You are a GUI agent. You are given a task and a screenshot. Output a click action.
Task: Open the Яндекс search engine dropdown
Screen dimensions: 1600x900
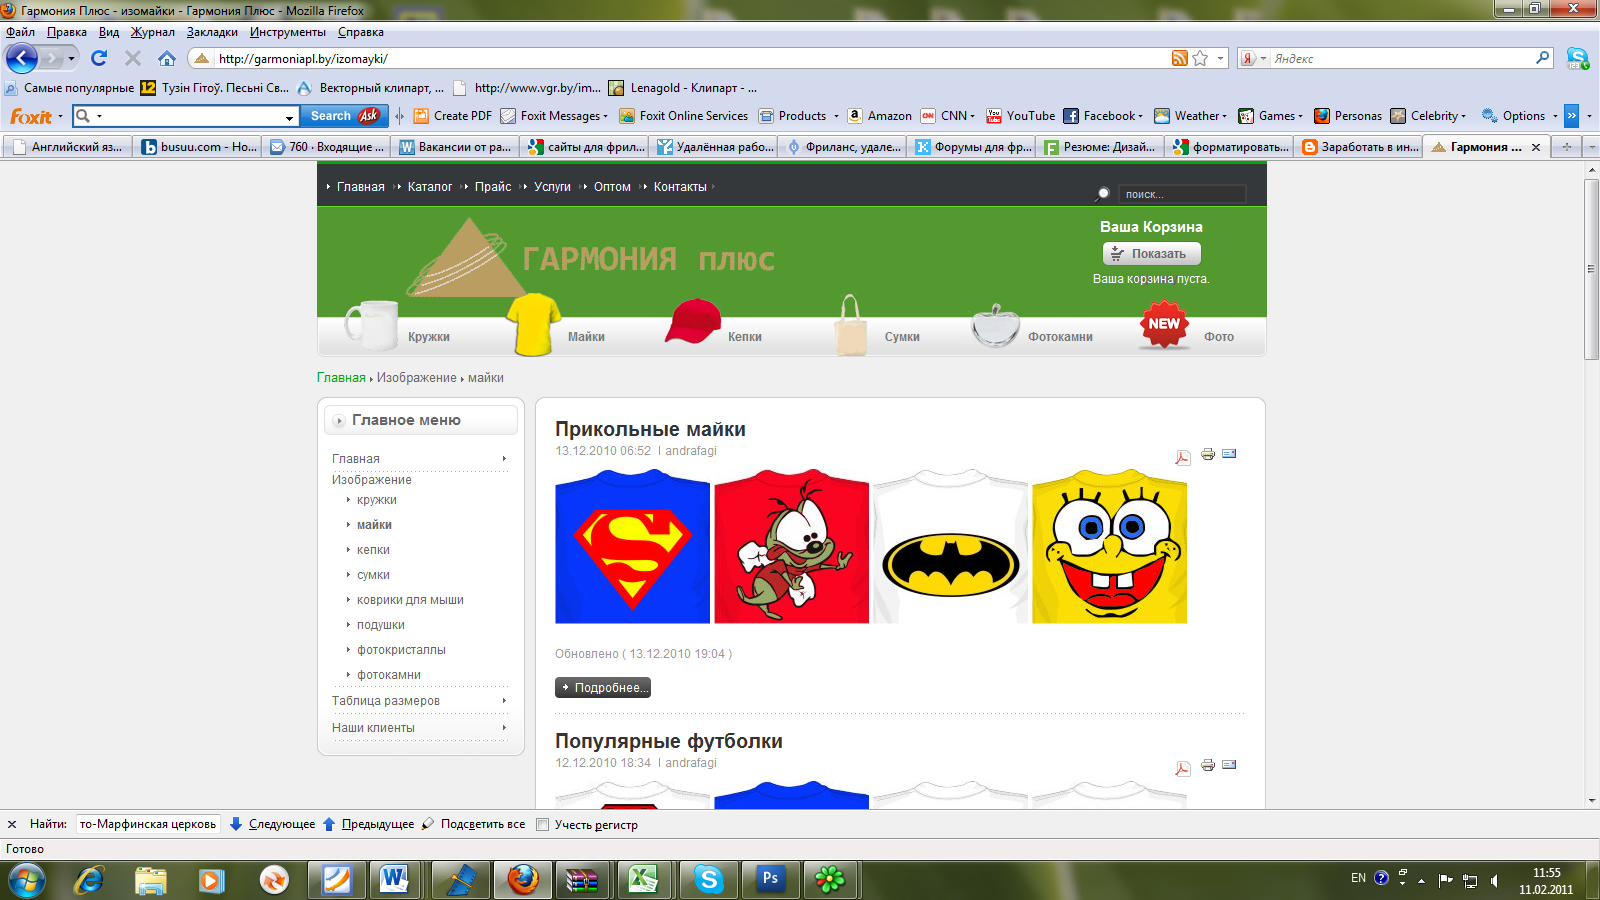(x=1263, y=58)
